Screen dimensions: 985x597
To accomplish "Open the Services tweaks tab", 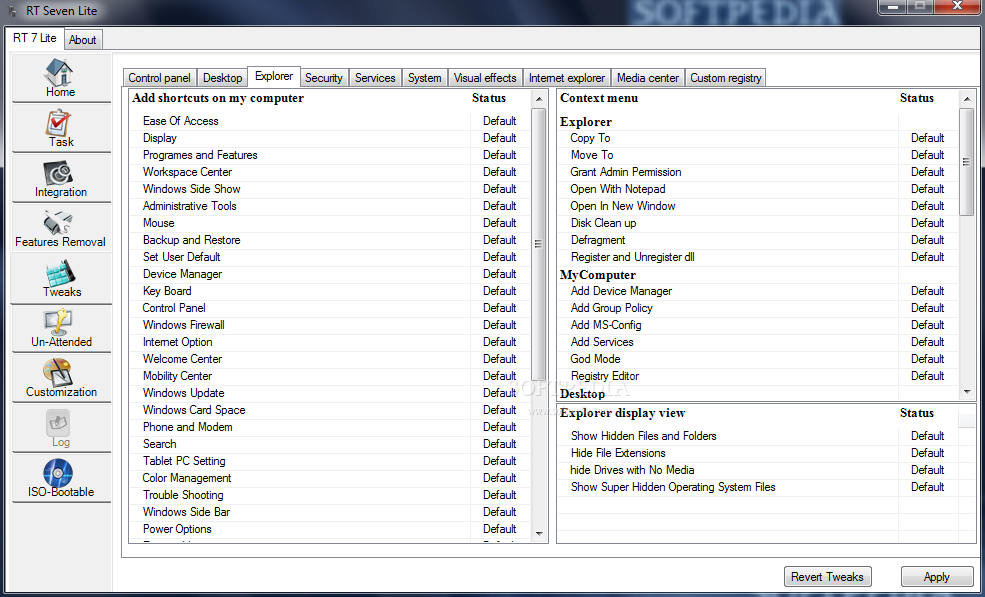I will click(375, 77).
